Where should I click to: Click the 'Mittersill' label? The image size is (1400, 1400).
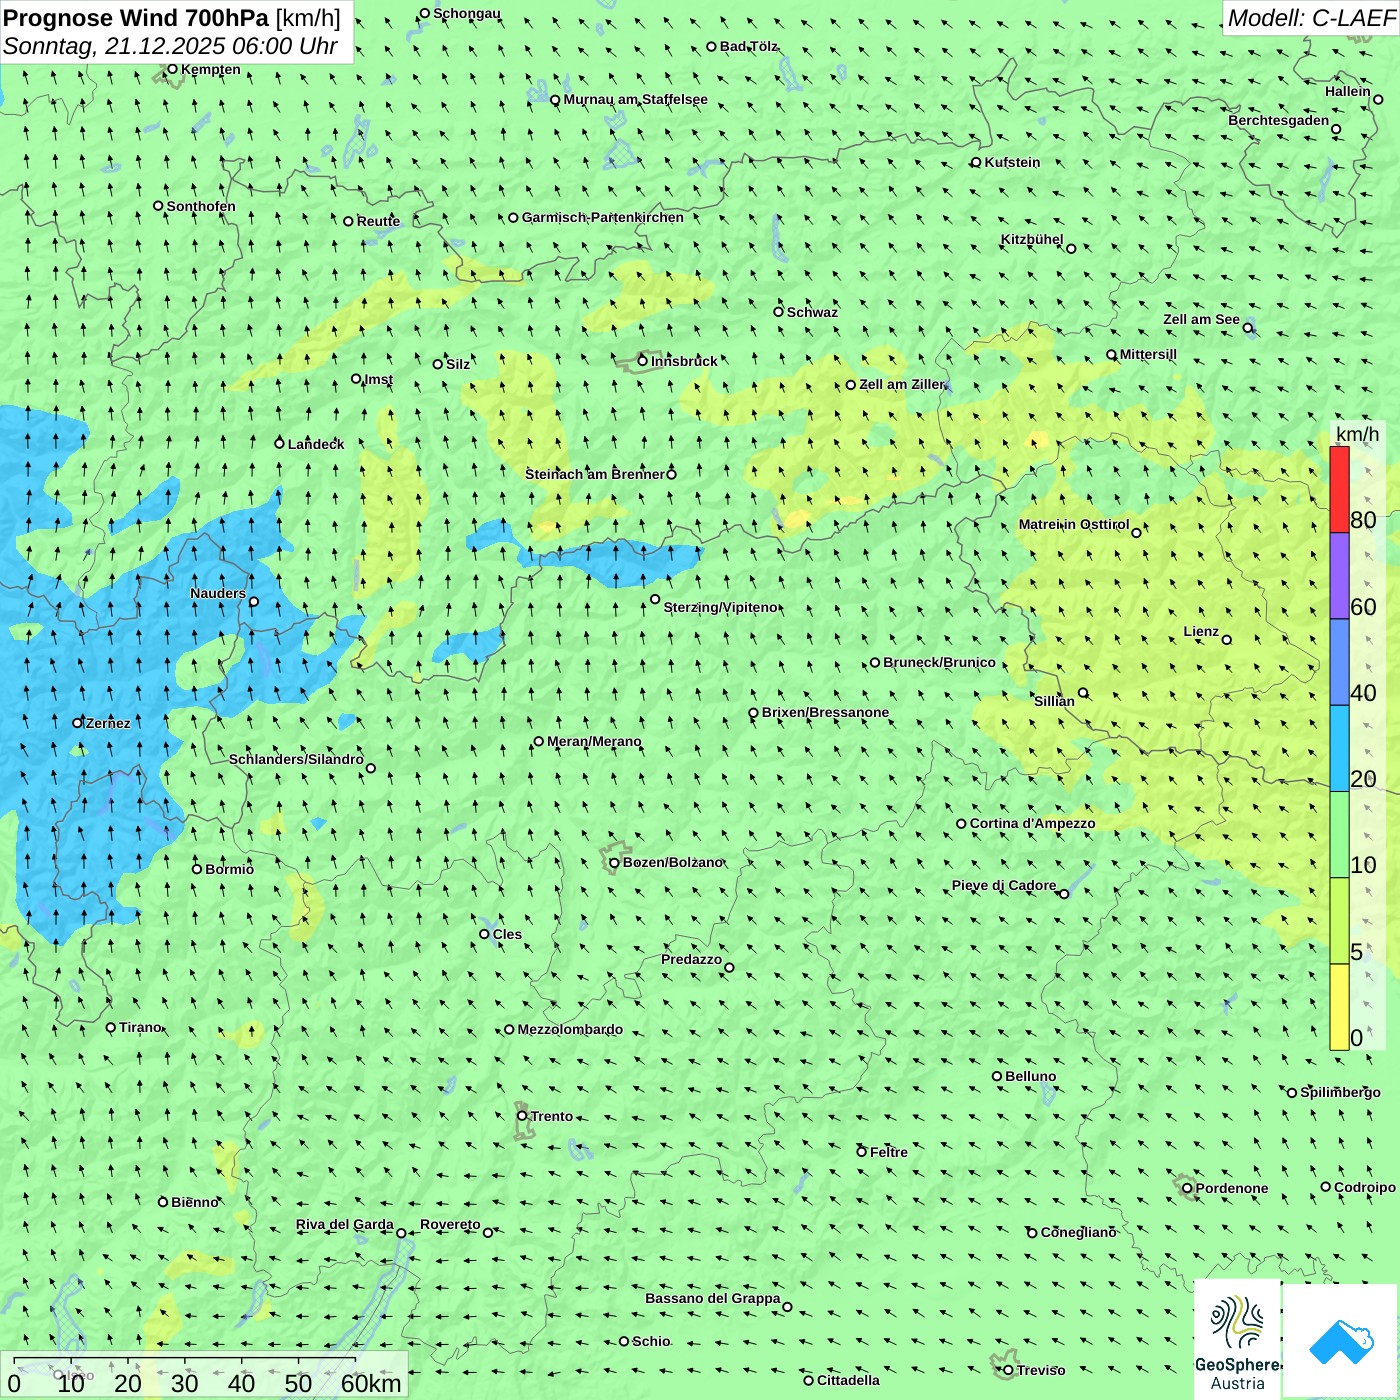point(1148,354)
